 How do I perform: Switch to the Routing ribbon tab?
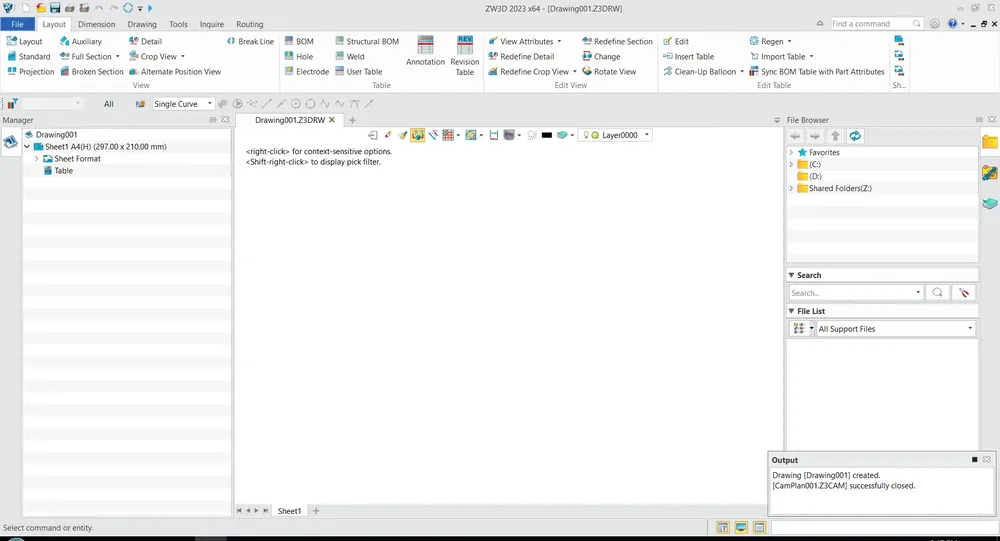tap(249, 24)
